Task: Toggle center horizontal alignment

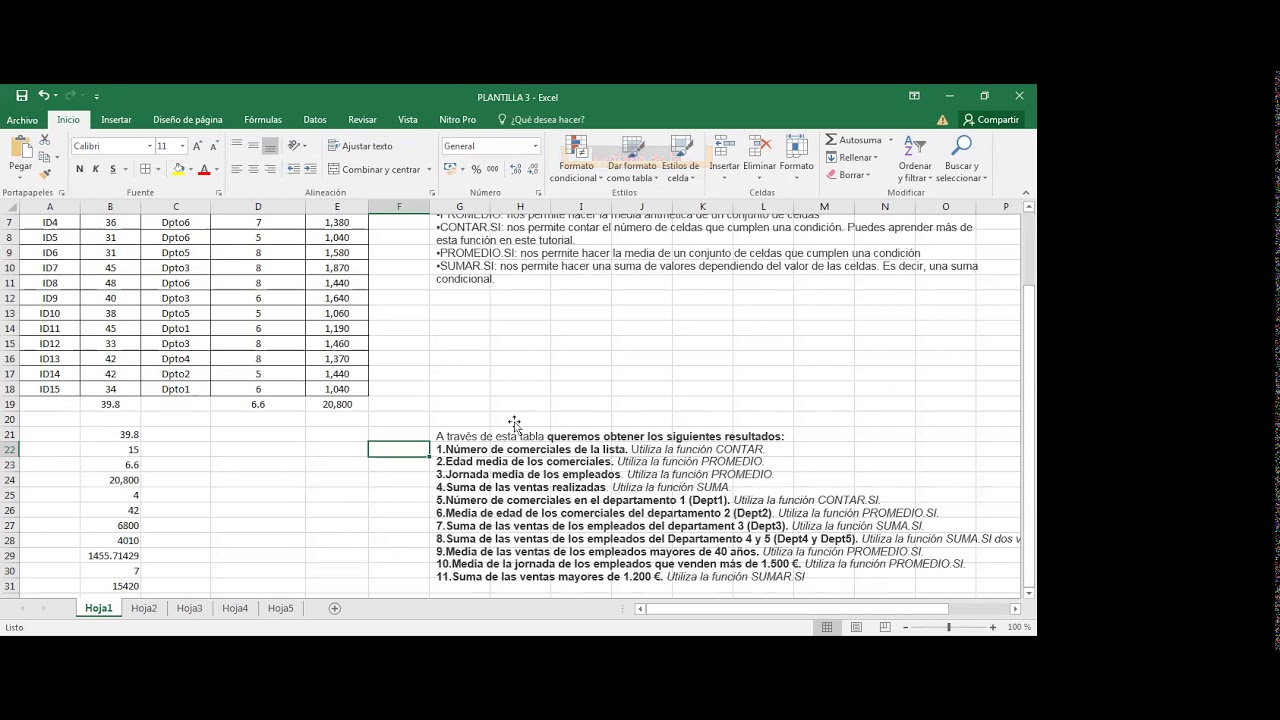Action: [x=253, y=169]
